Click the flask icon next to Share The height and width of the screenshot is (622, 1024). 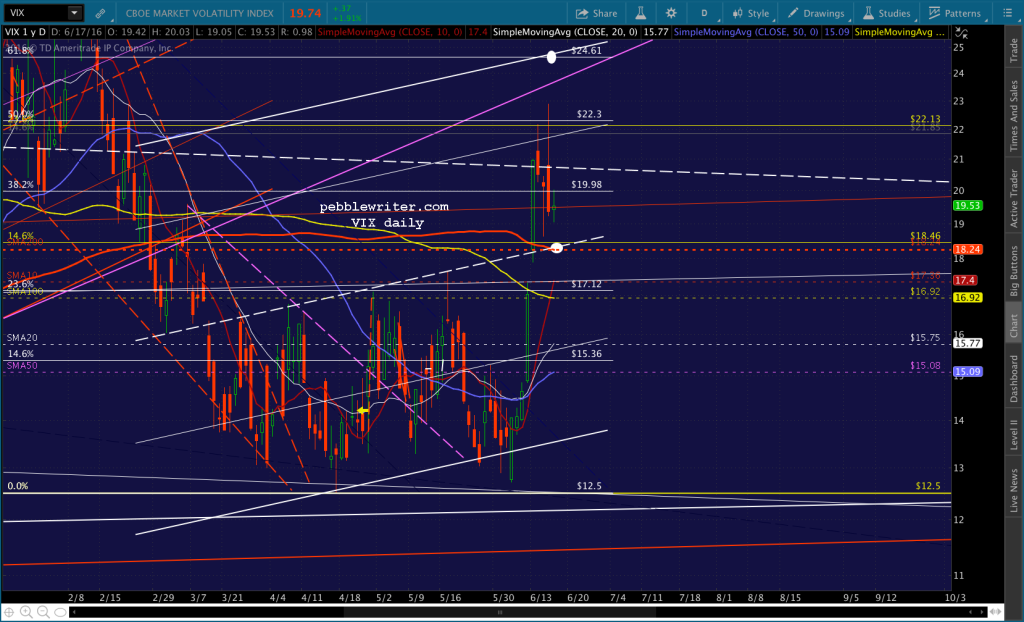(x=640, y=13)
